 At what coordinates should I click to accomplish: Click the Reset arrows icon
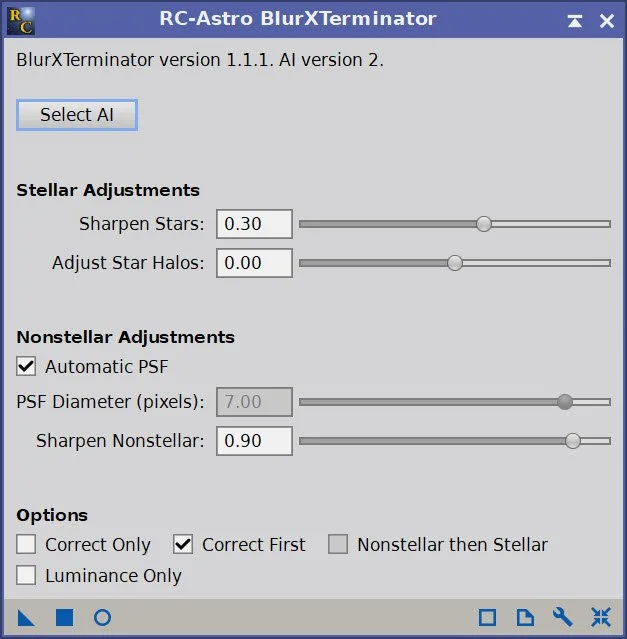click(x=601, y=617)
